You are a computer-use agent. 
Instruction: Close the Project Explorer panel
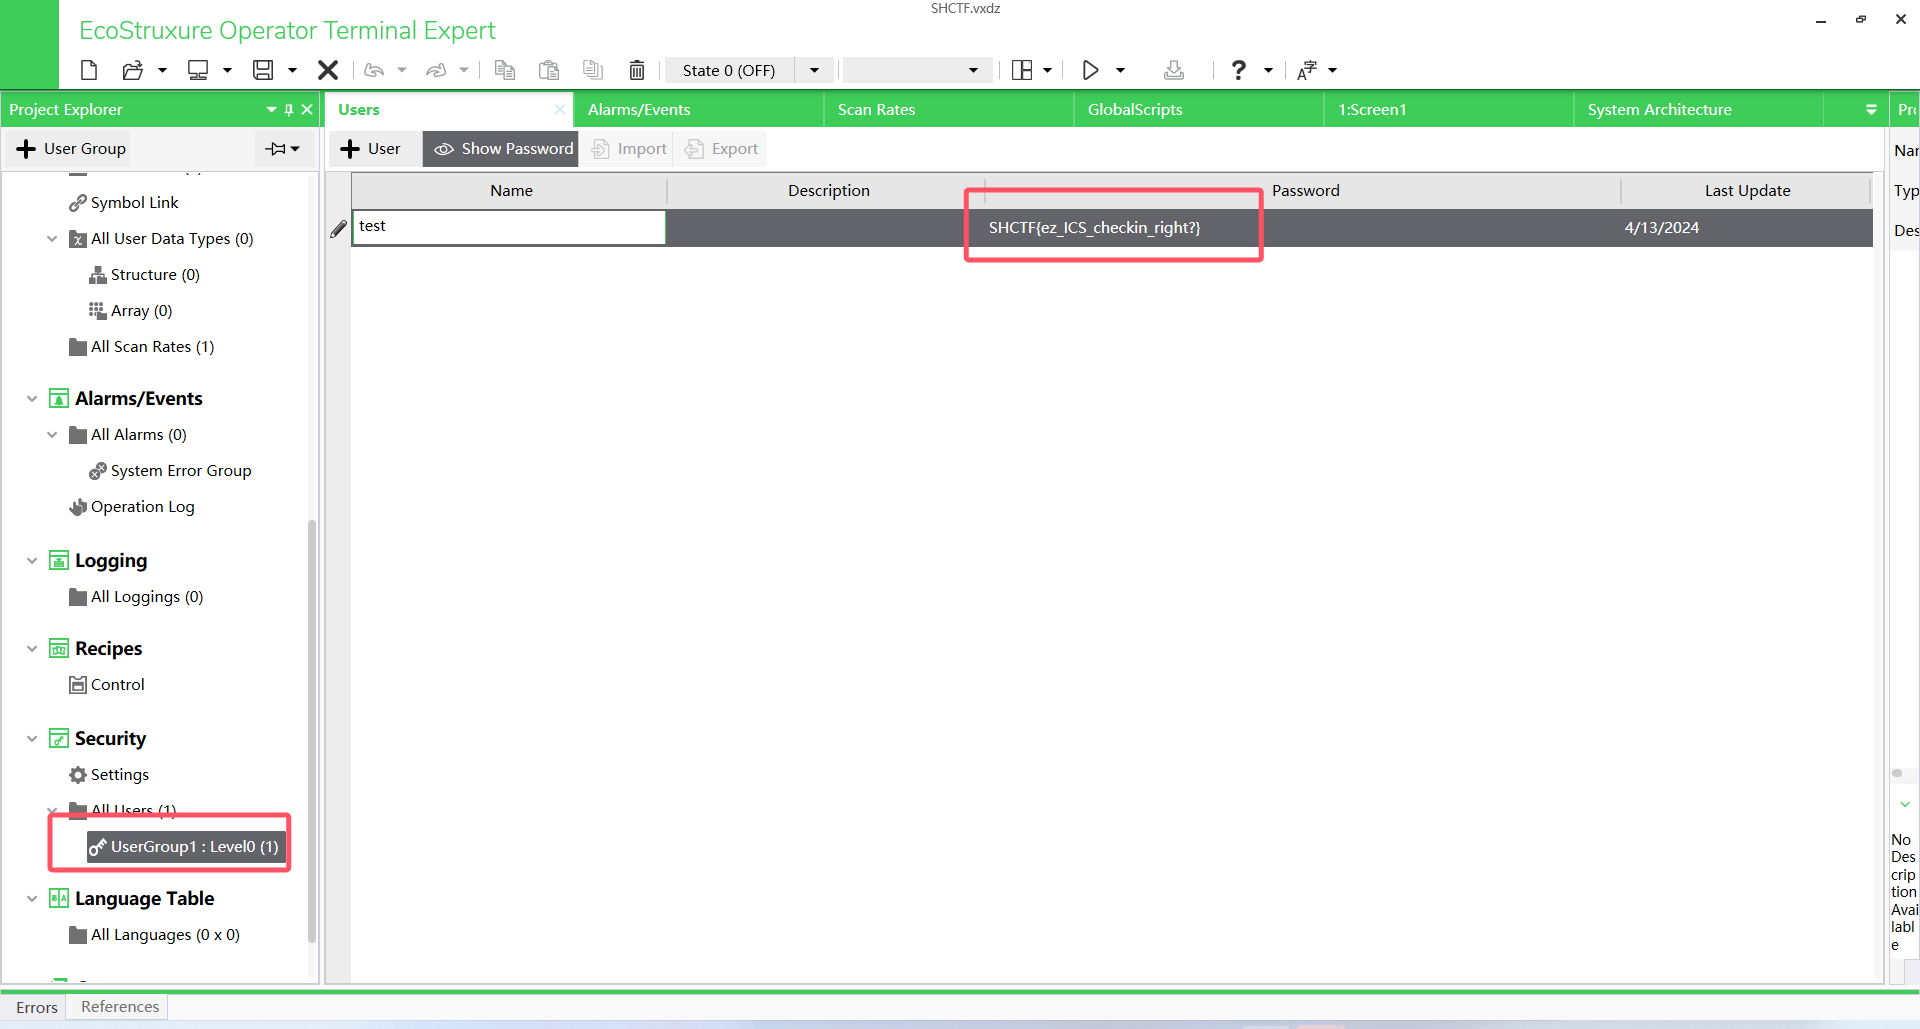[x=307, y=110]
